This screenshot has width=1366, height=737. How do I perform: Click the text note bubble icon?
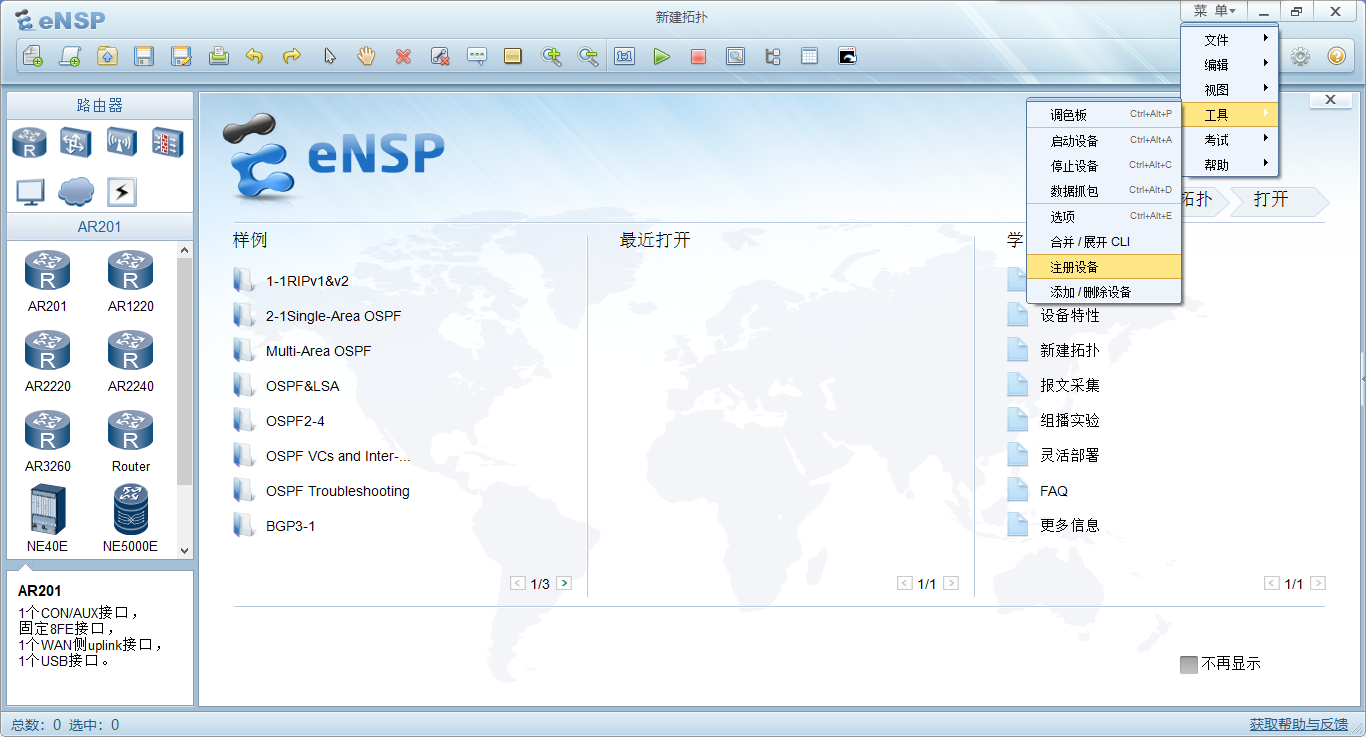tap(477, 57)
